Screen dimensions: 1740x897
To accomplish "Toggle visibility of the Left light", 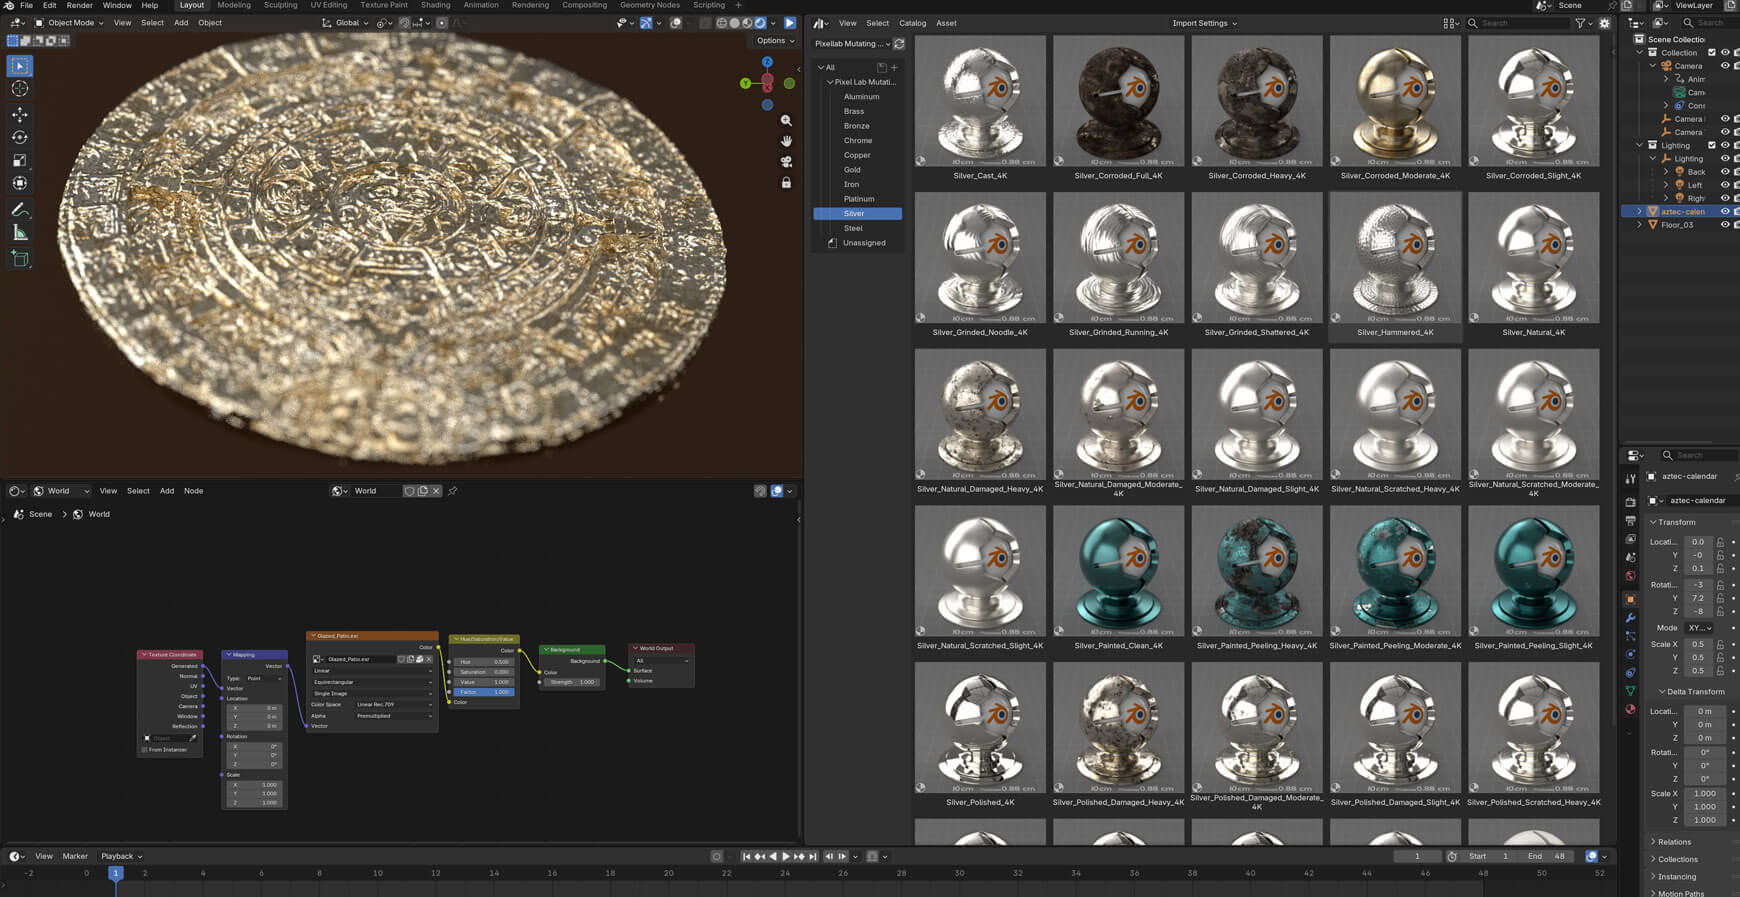I will point(1725,185).
